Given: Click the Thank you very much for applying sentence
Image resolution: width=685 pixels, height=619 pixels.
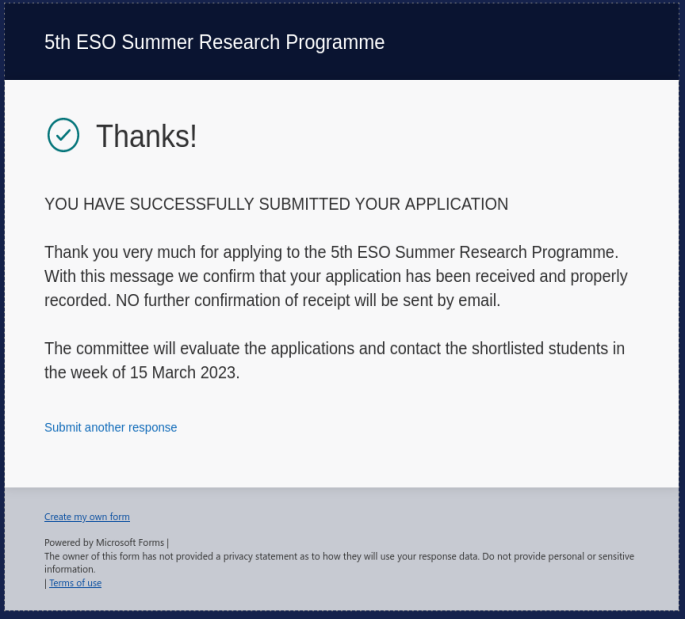Looking at the screenshot, I should click(x=332, y=252).
